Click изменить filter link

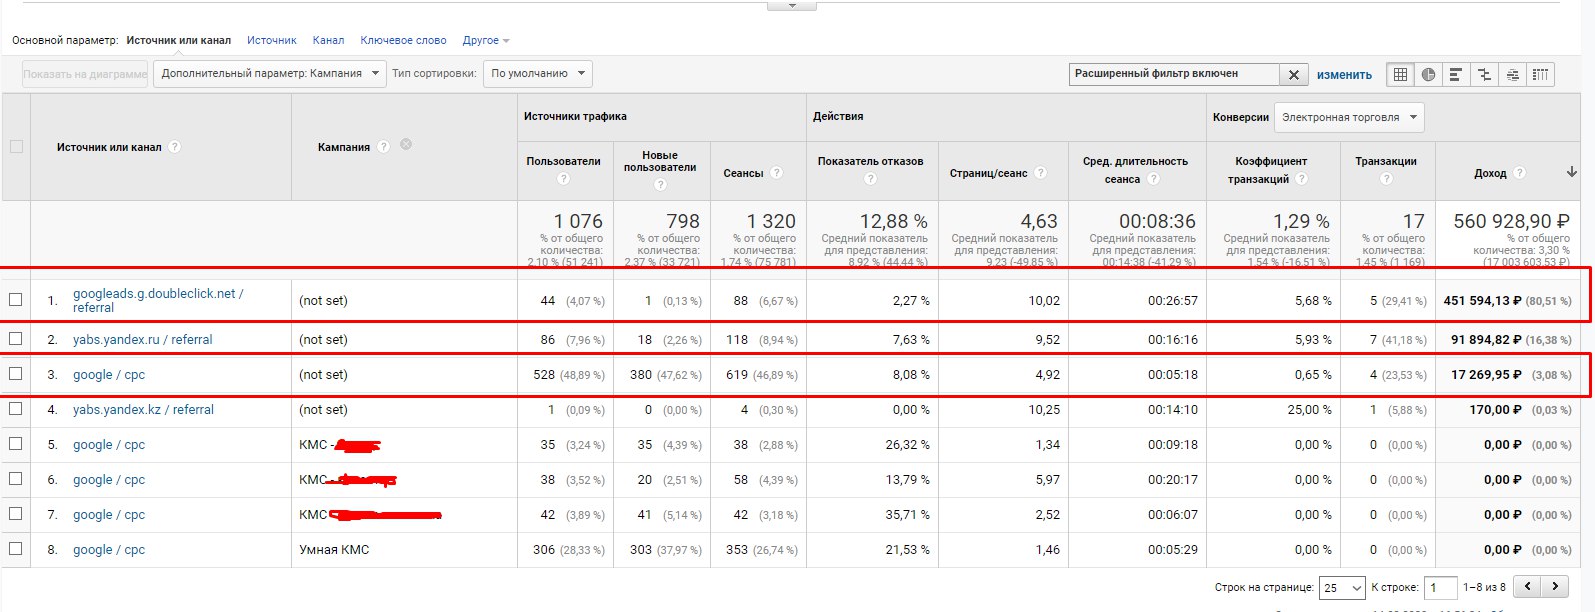[x=1344, y=75]
